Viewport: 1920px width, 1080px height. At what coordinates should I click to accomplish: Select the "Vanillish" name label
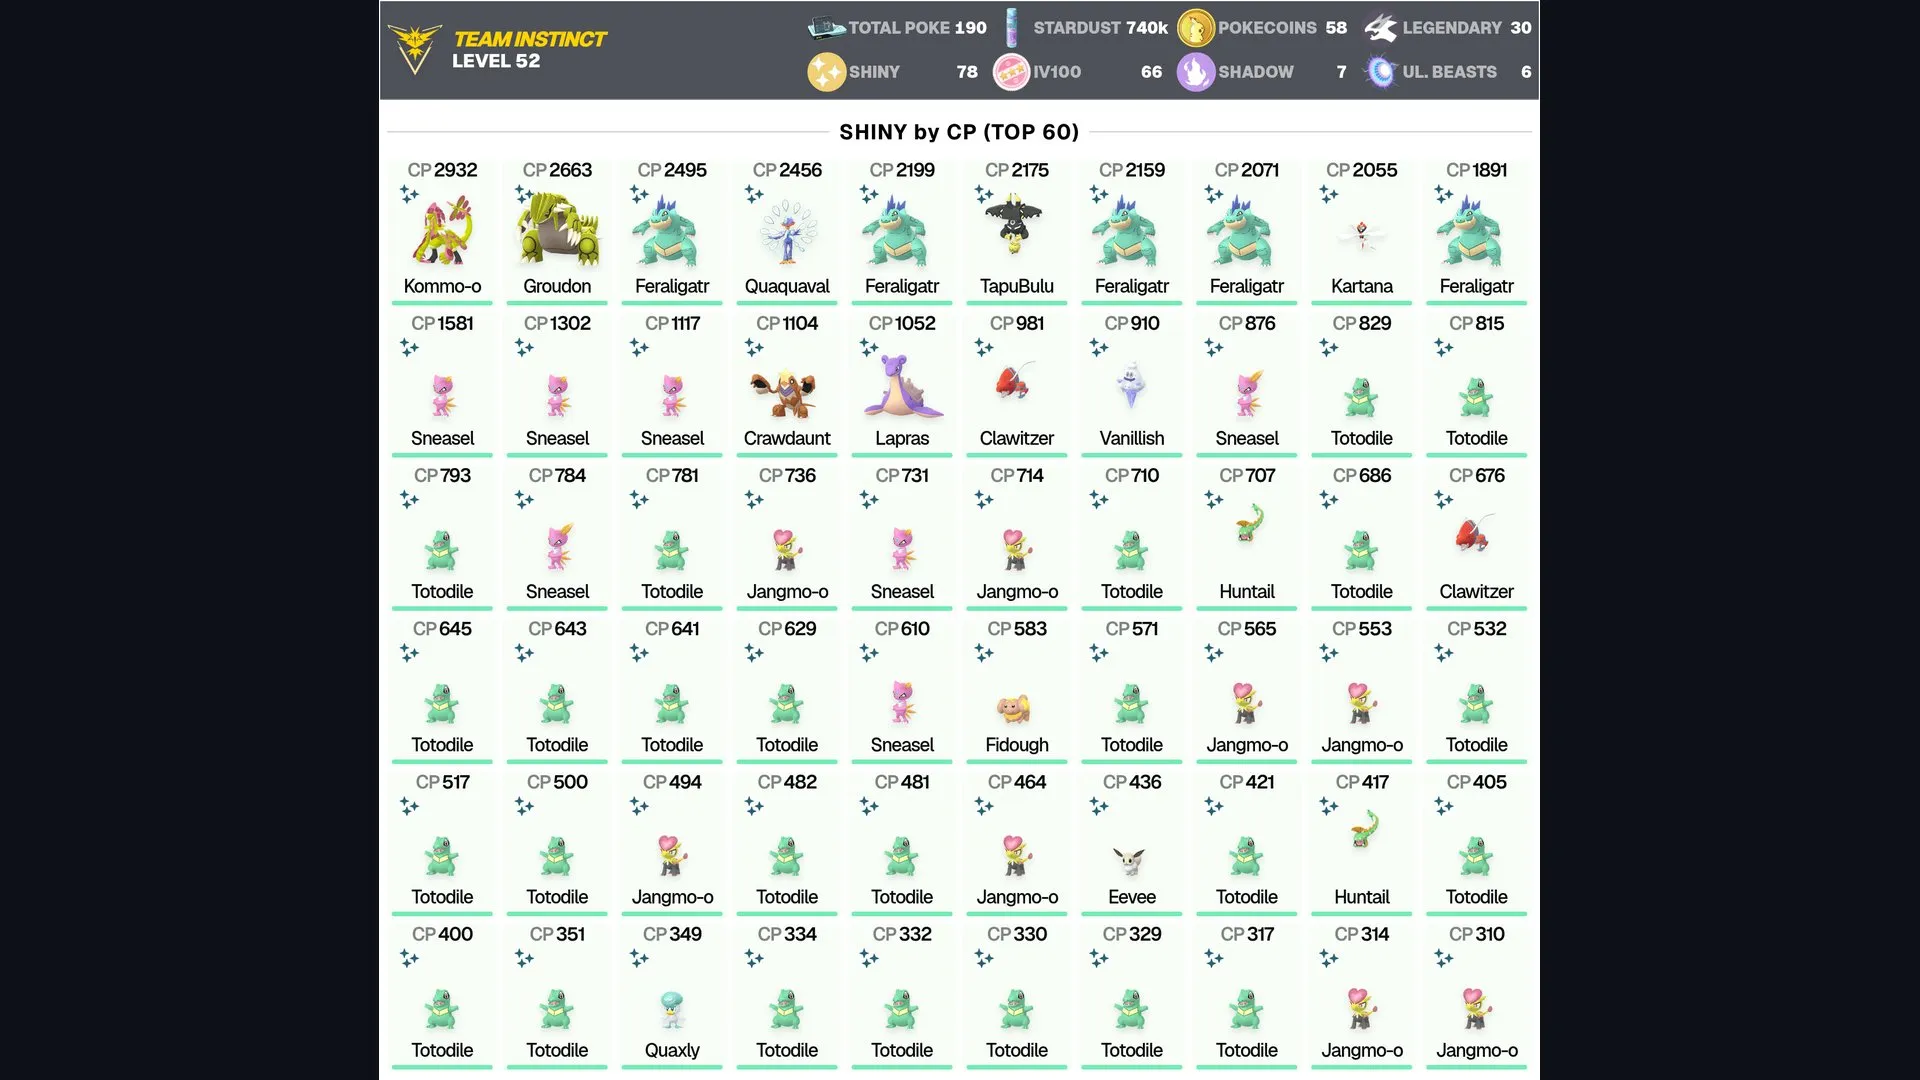(1132, 439)
